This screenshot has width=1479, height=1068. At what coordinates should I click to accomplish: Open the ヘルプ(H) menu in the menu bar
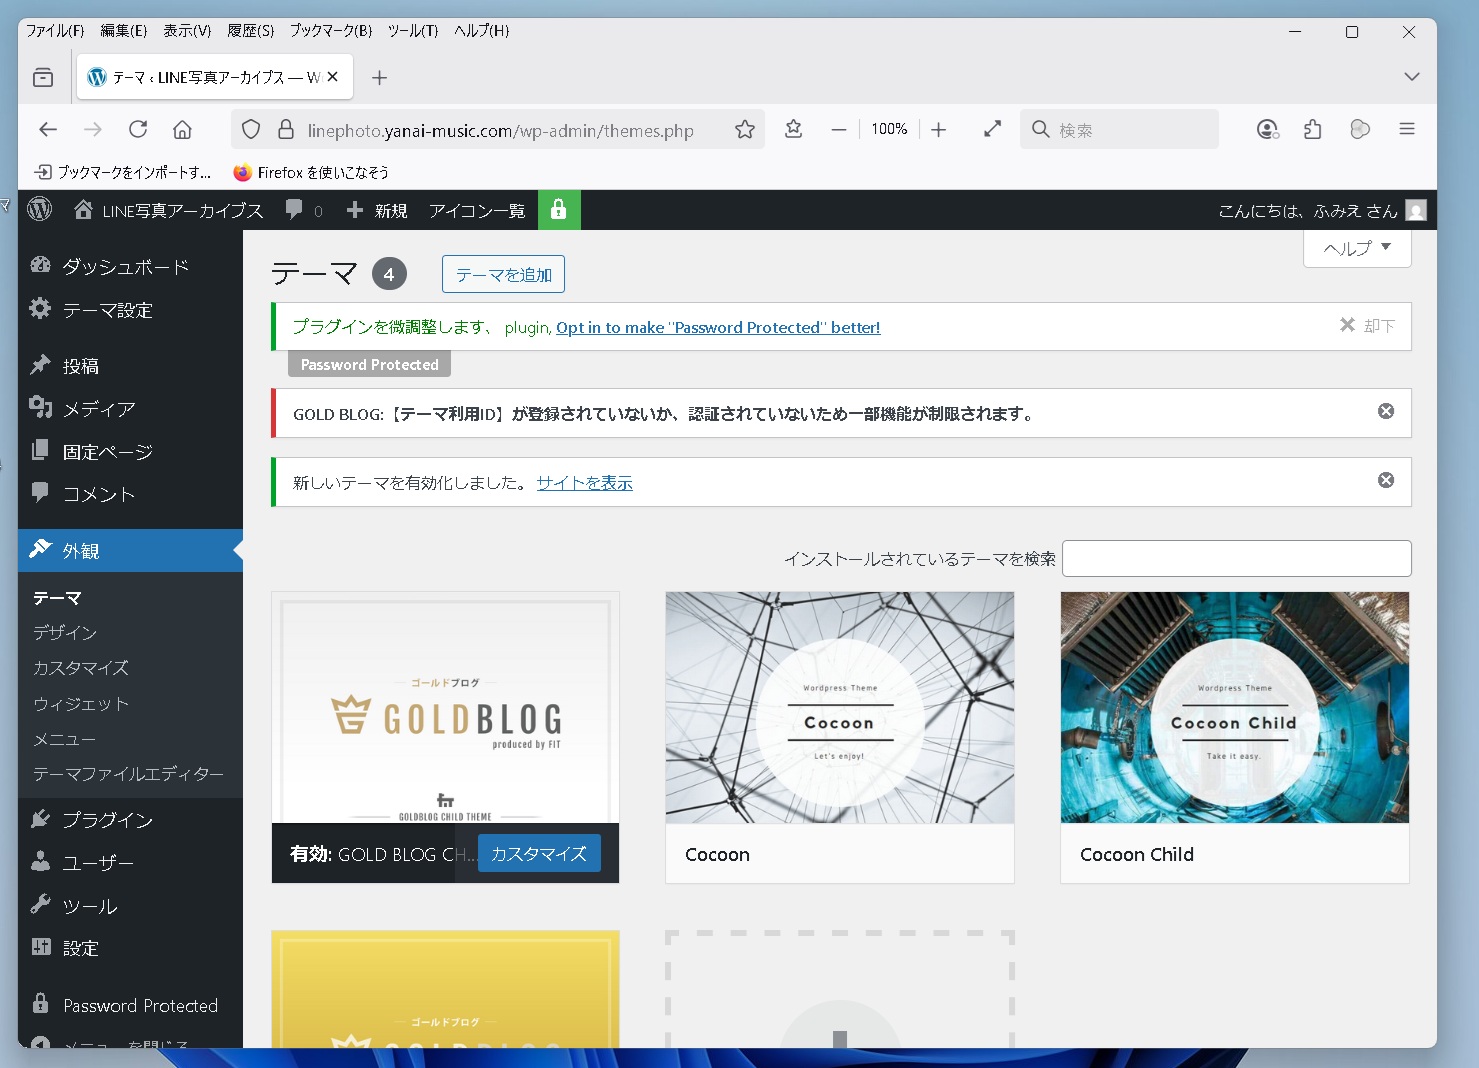click(482, 31)
